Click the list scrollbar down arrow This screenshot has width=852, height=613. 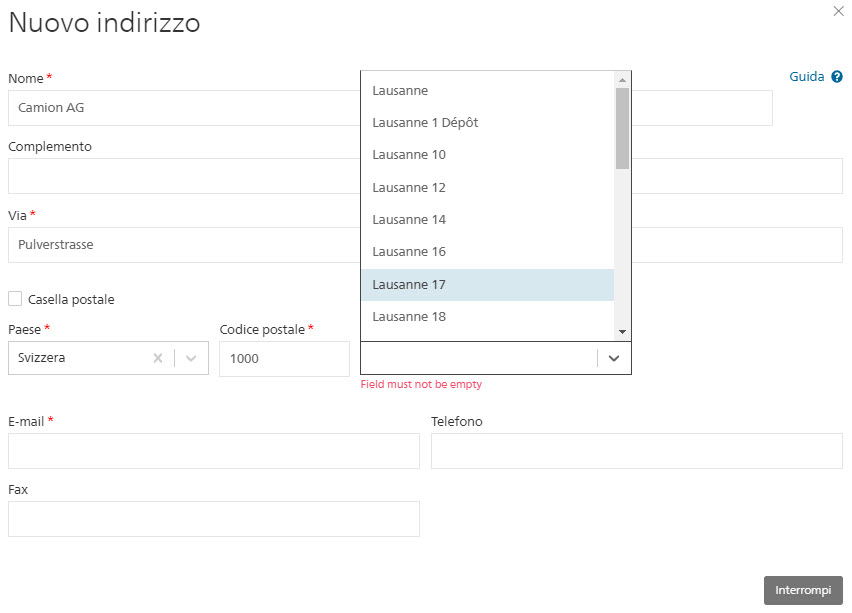[623, 331]
